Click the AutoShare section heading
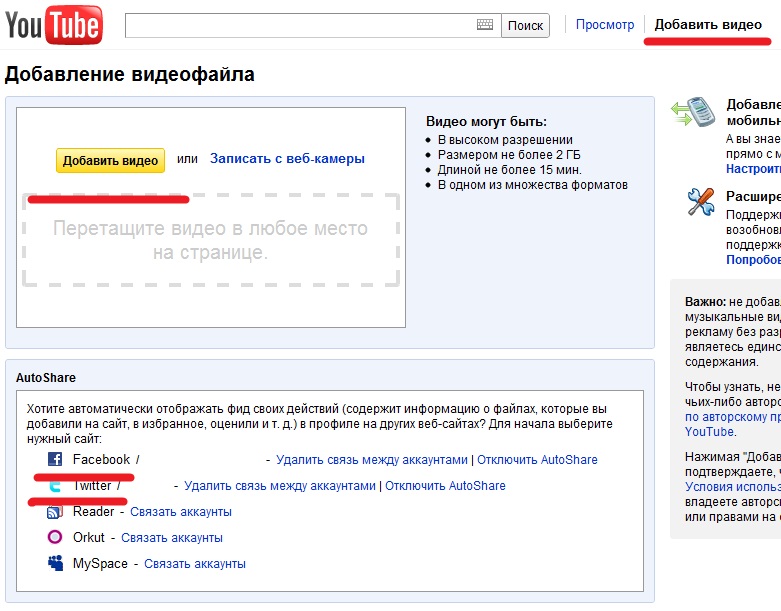The image size is (781, 611). tap(46, 377)
